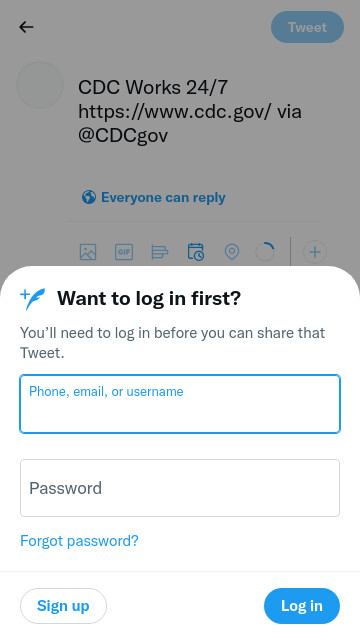Click the Log in button
Viewport: 360px width, 640px height.
302,606
